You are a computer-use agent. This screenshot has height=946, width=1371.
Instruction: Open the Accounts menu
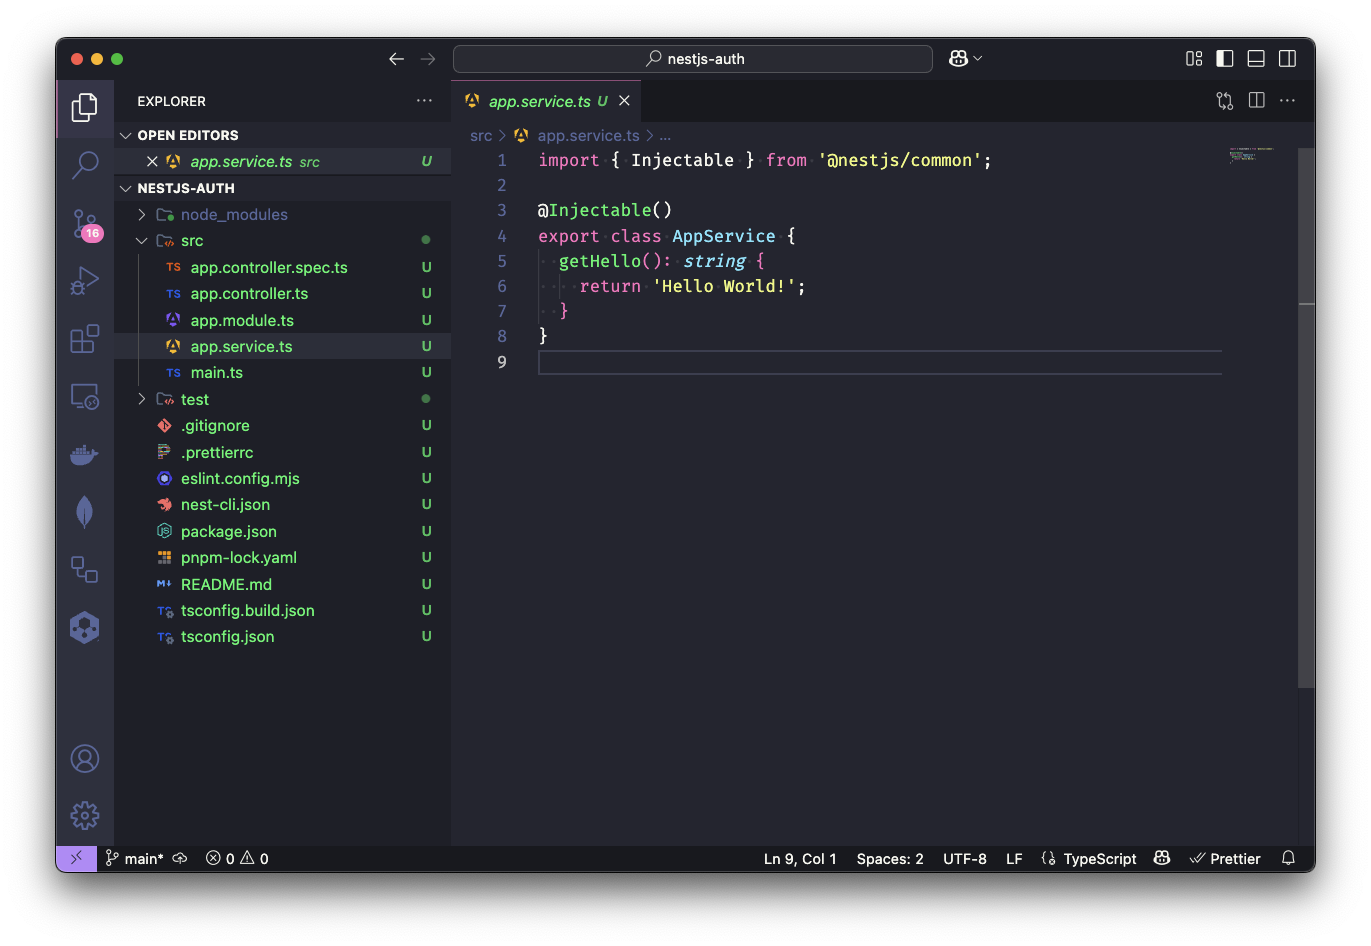85,759
